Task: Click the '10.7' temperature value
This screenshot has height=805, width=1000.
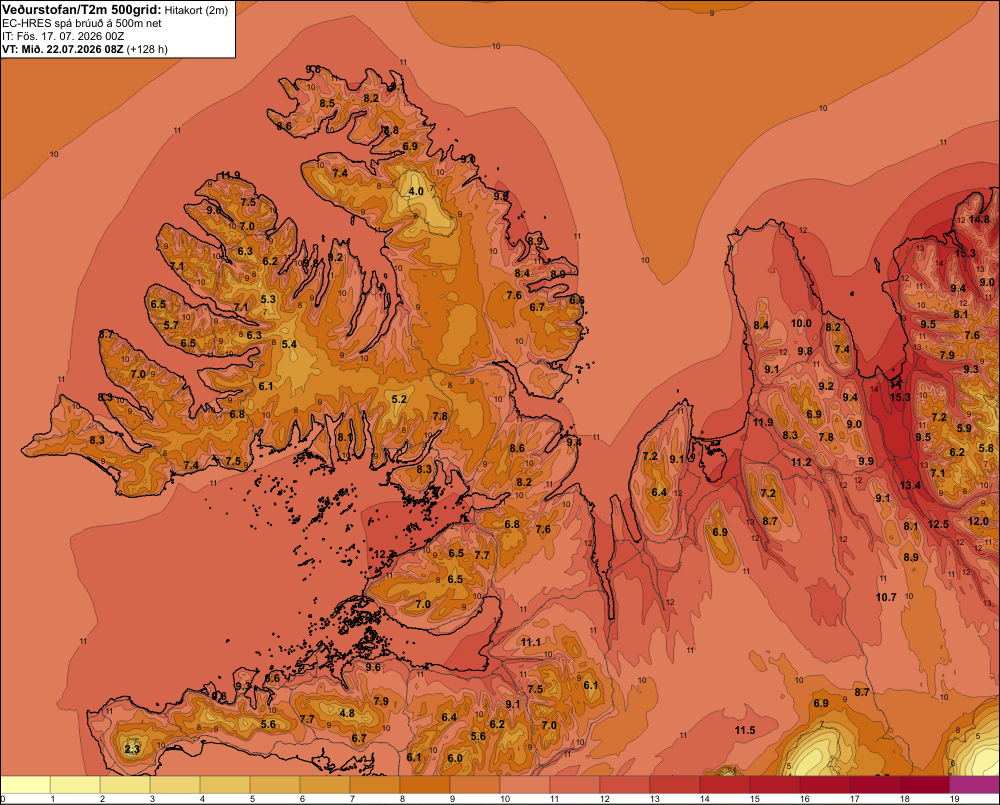Action: [x=886, y=598]
